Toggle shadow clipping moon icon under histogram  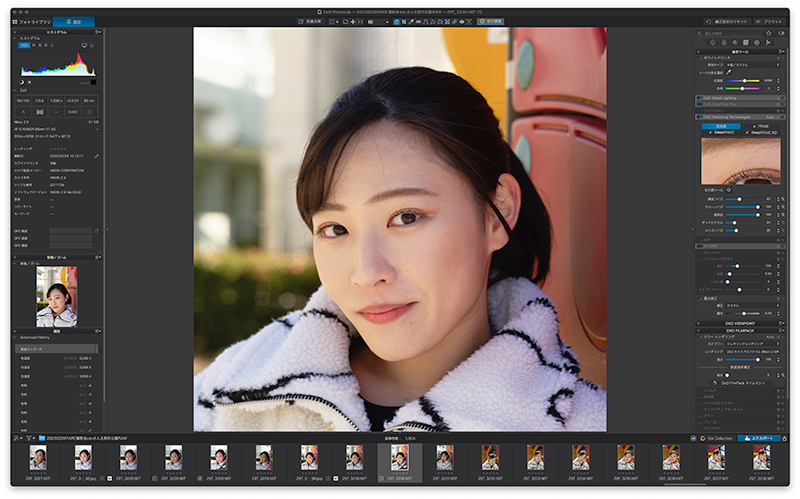click(22, 82)
